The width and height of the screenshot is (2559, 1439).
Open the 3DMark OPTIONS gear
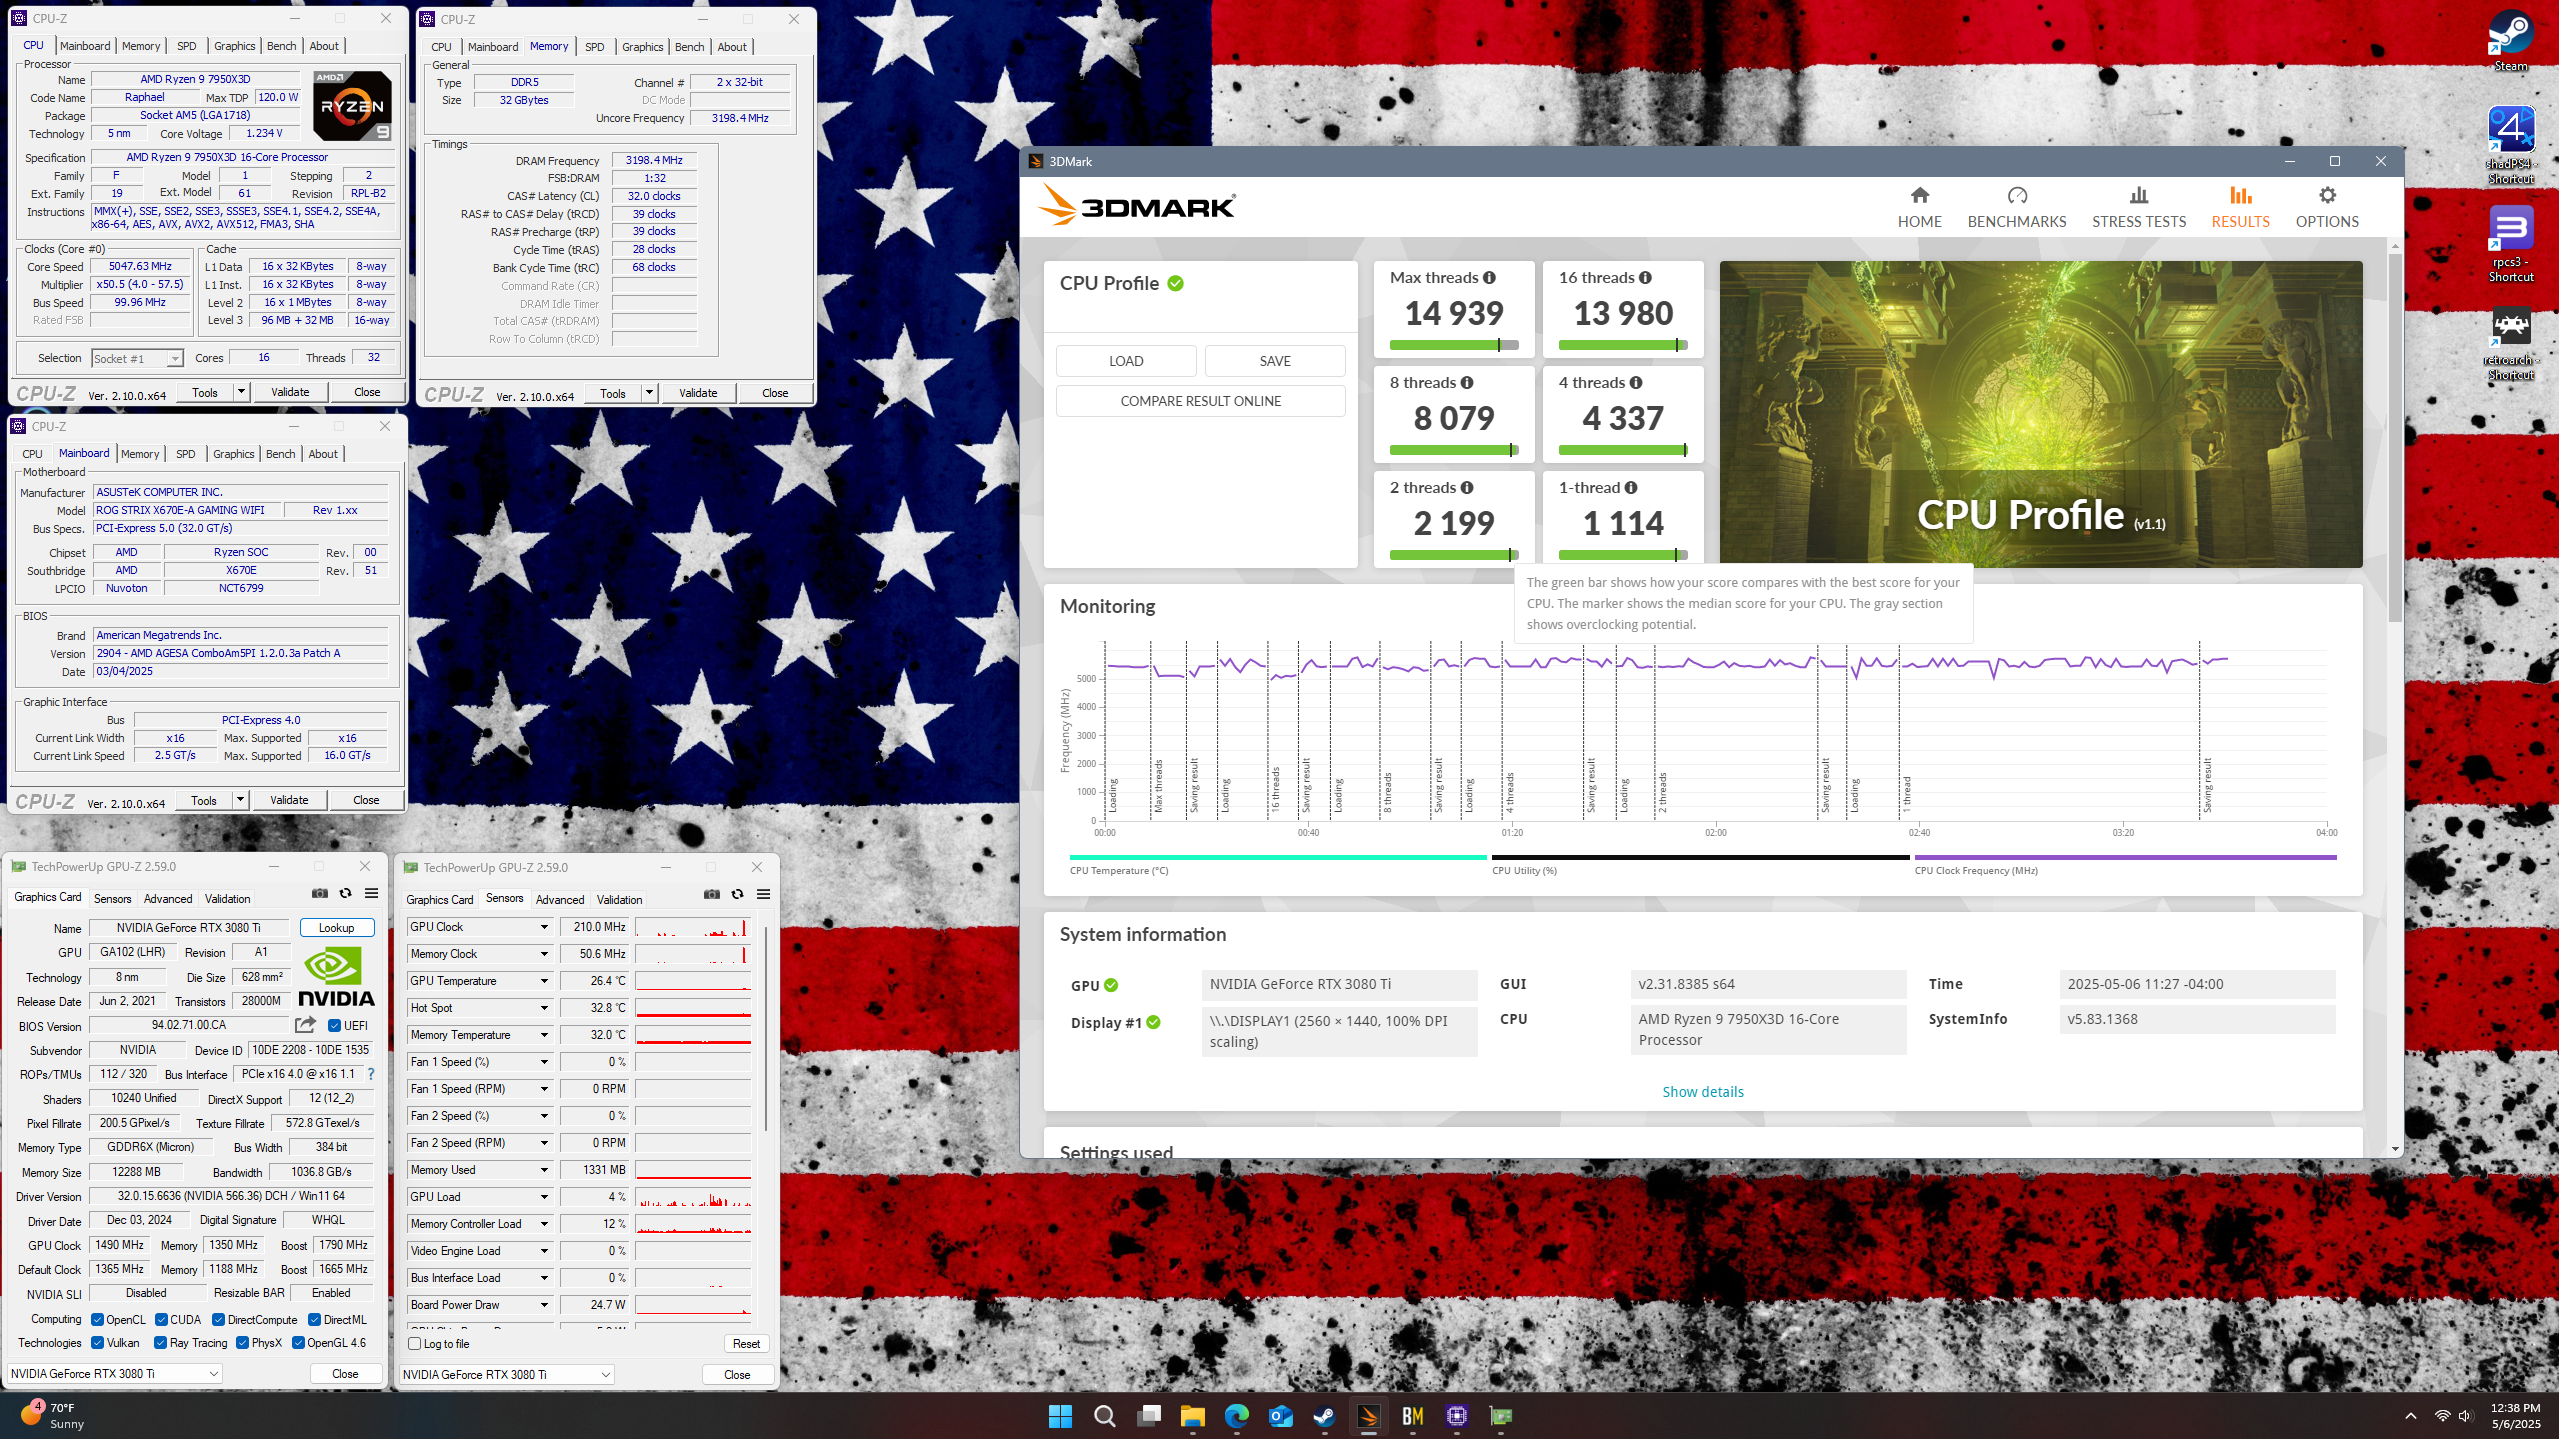tap(2326, 207)
